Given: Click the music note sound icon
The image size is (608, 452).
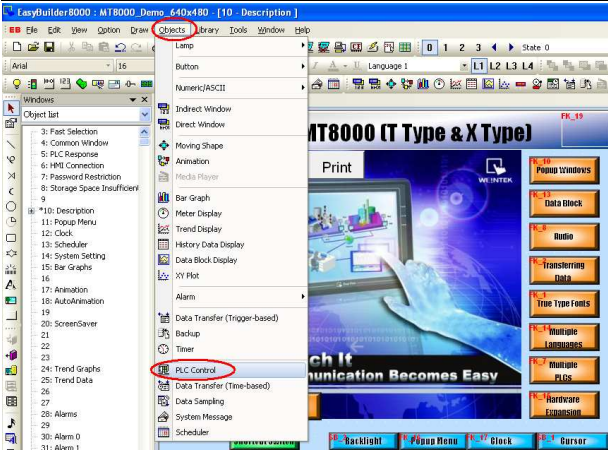Looking at the screenshot, I should 11,423.
